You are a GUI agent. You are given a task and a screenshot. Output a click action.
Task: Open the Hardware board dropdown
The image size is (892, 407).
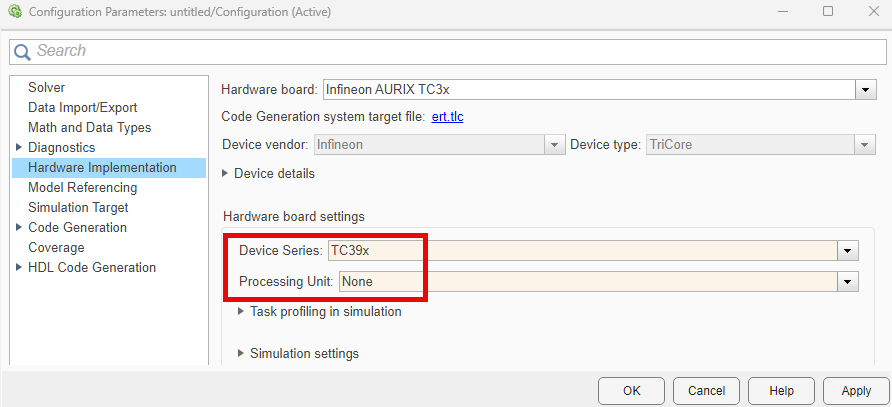[865, 90]
